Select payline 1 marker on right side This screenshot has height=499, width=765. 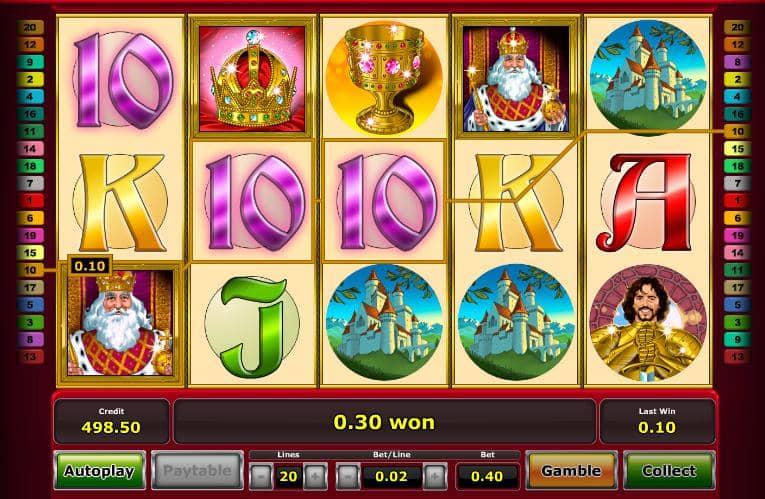[x=737, y=200]
